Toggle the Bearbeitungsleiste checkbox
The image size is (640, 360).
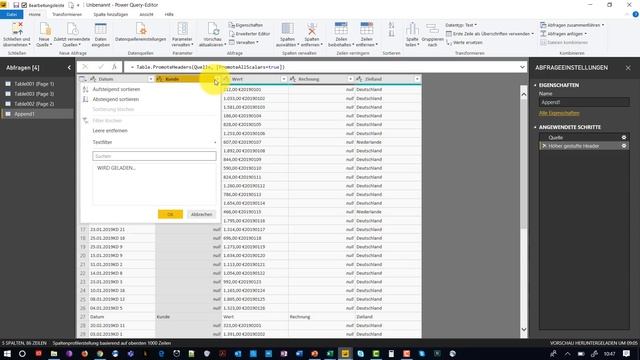click(24, 5)
